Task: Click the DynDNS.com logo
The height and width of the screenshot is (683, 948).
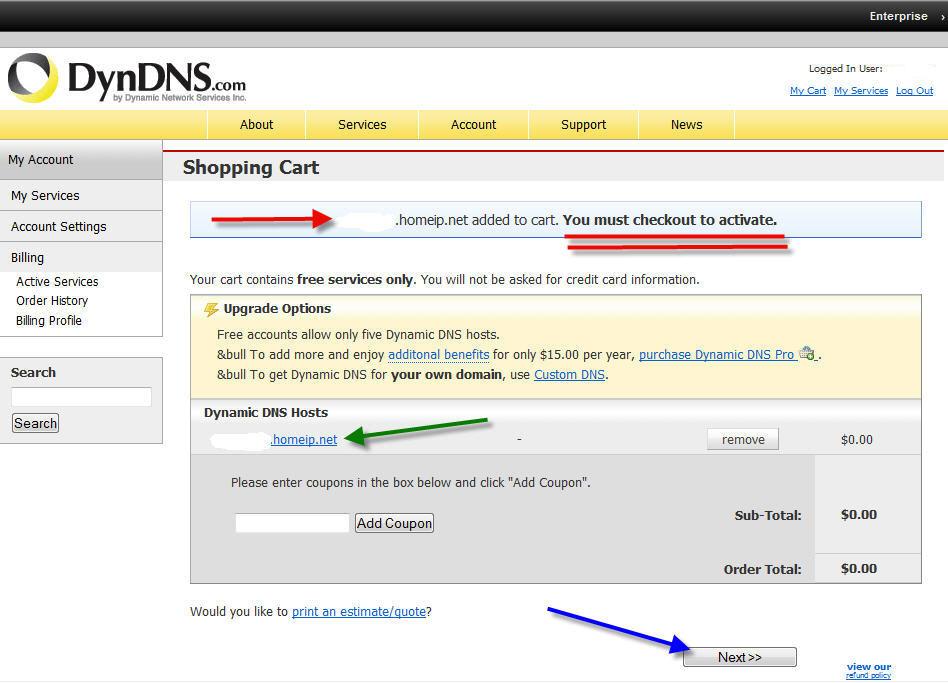Action: click(x=127, y=79)
